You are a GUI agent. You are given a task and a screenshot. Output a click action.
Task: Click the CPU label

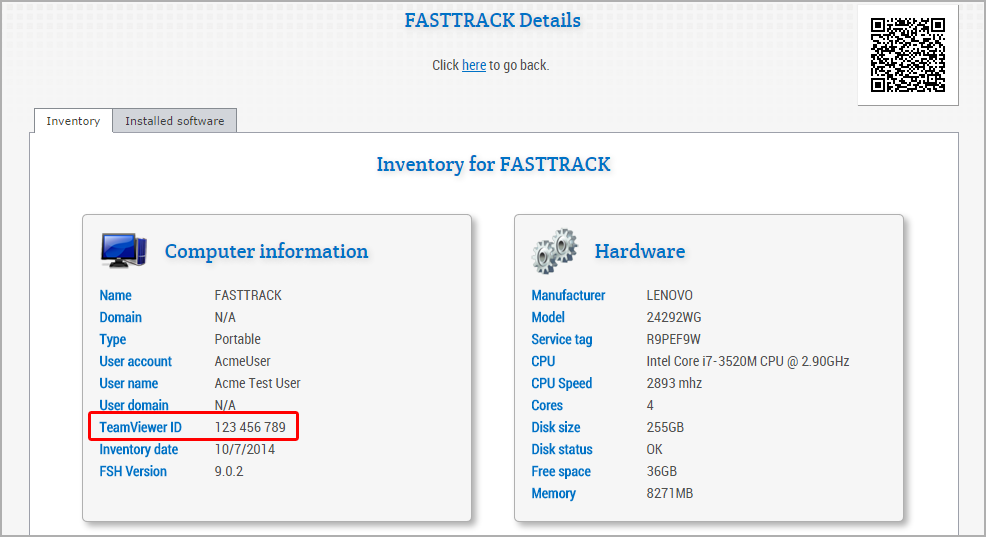click(x=543, y=362)
